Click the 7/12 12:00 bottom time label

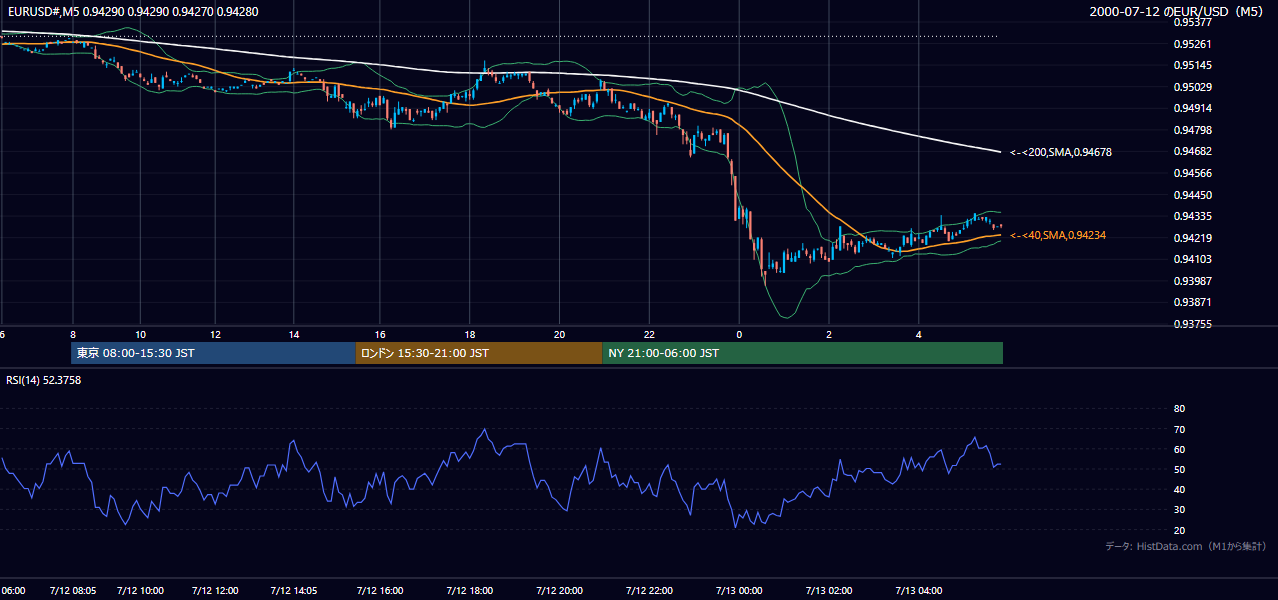pyautogui.click(x=215, y=591)
